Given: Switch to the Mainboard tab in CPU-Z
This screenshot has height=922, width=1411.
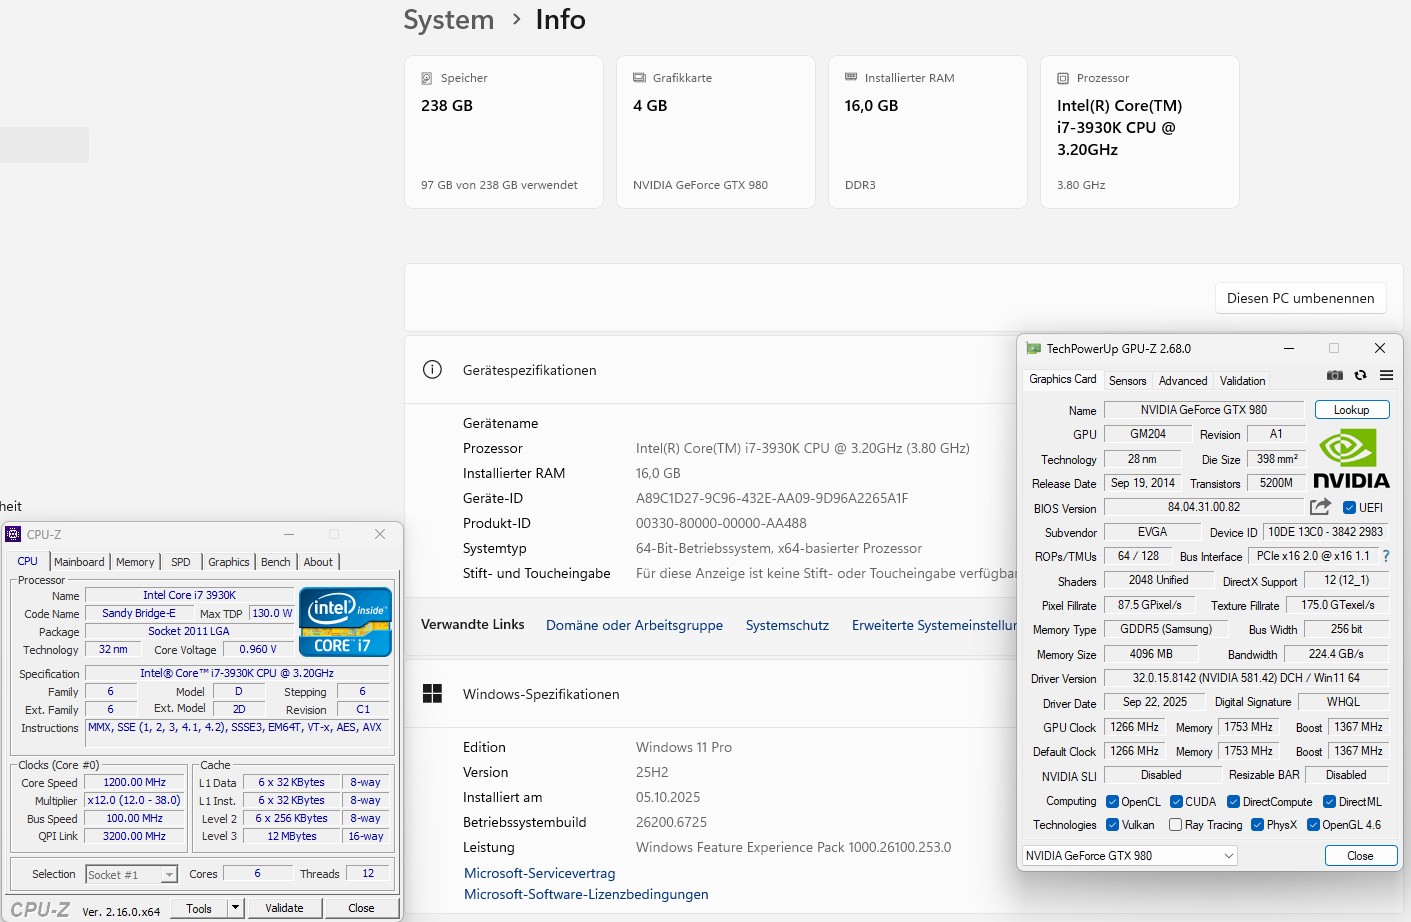Looking at the screenshot, I should tap(79, 562).
